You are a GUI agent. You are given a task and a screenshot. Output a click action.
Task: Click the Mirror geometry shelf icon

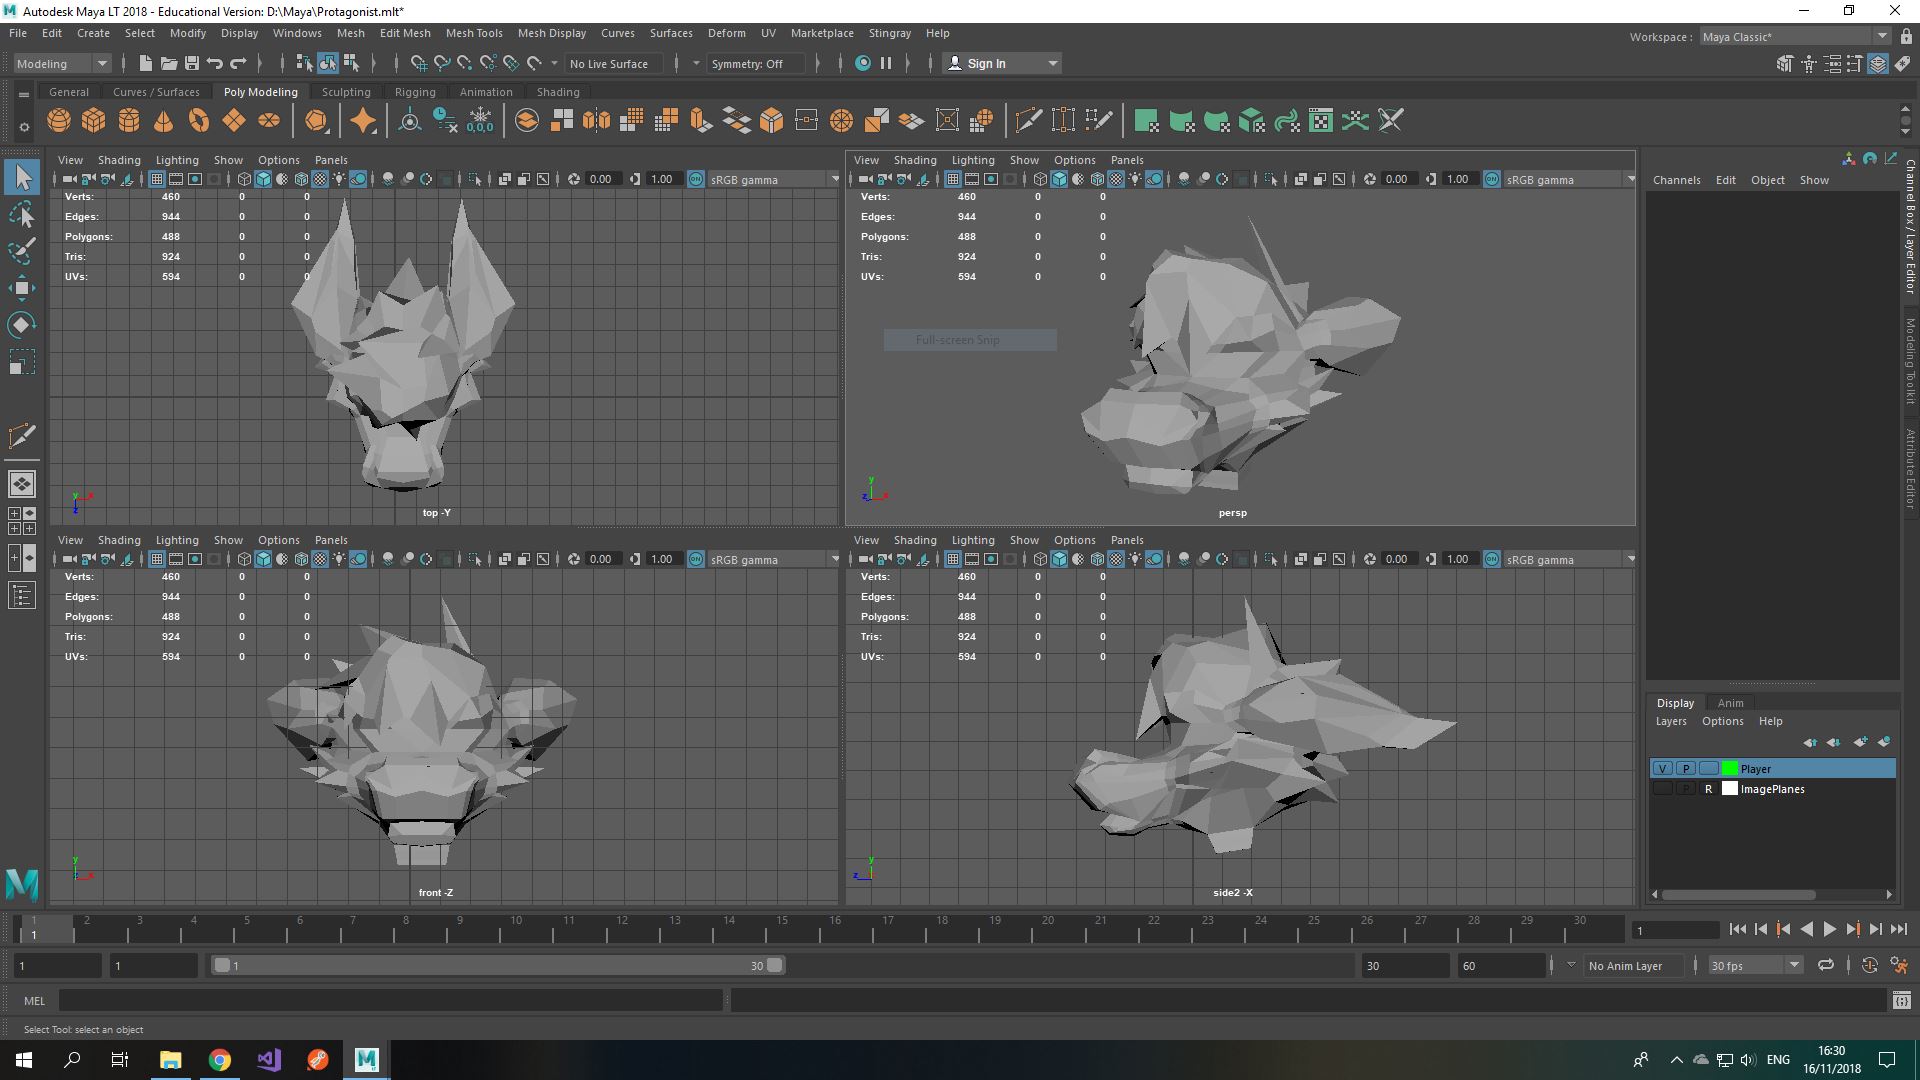point(597,121)
